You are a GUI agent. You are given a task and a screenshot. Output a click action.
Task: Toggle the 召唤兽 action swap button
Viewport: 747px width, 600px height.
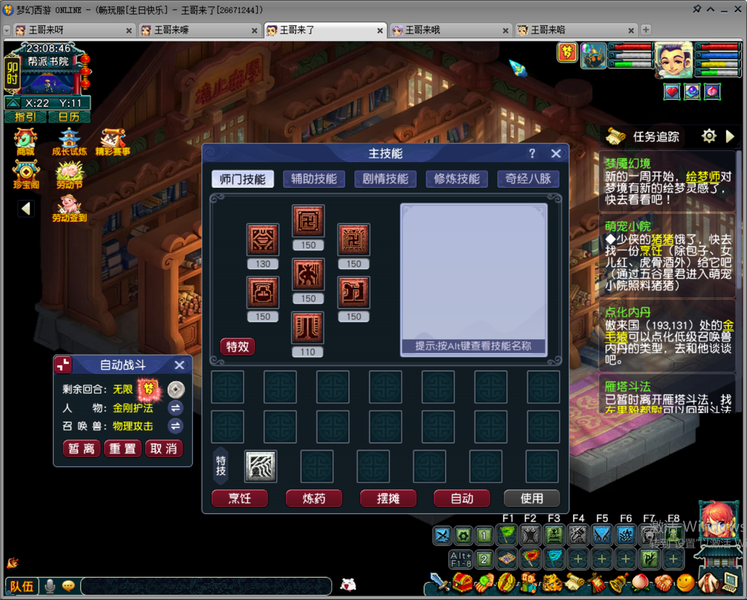coord(175,426)
